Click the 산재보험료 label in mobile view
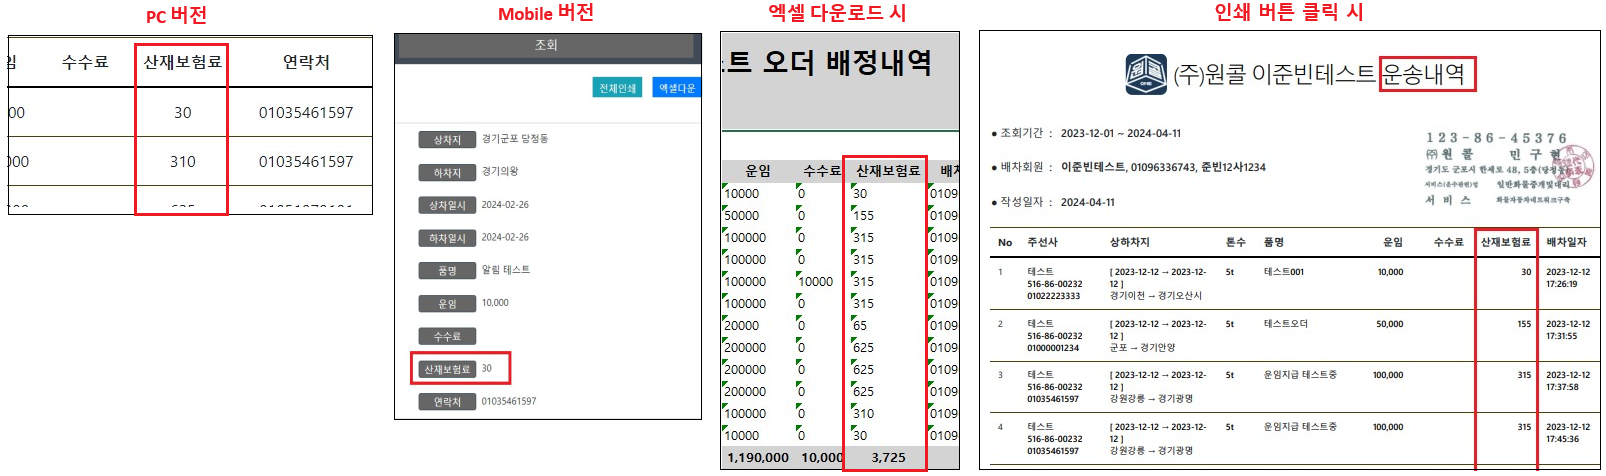 click(446, 369)
